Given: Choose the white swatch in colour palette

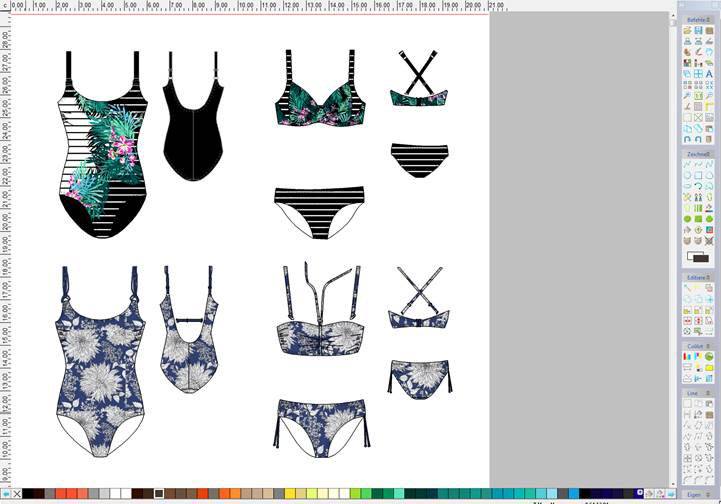Looking at the screenshot, I should (x=116, y=494).
